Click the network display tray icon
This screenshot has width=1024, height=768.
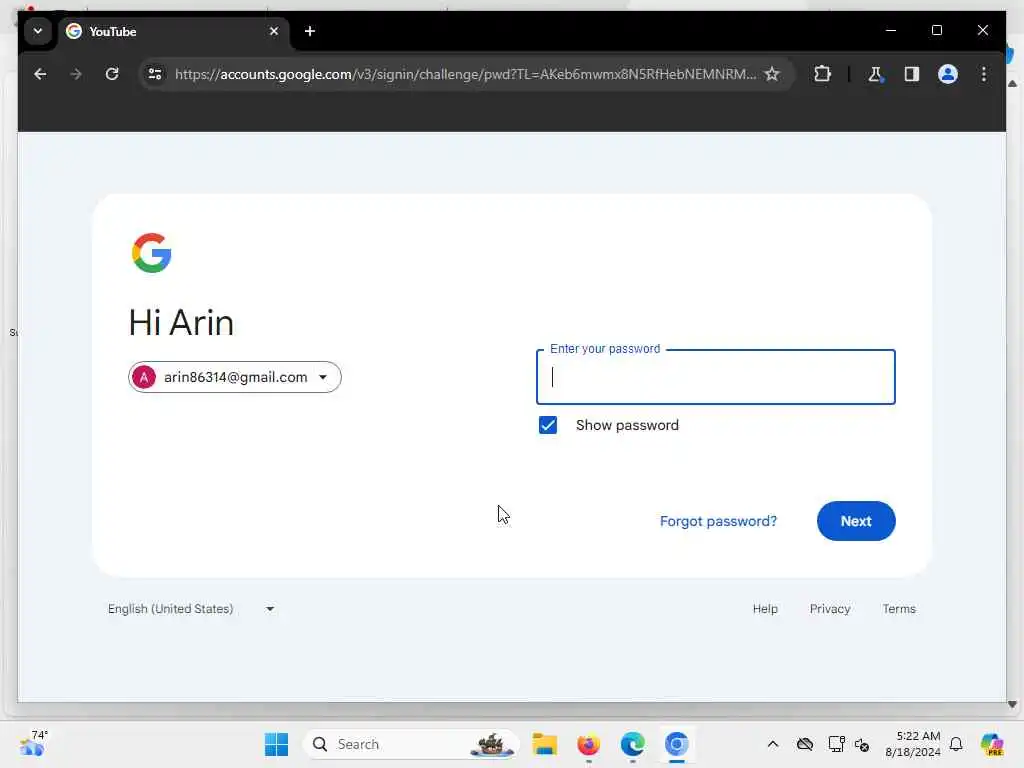pyautogui.click(x=835, y=744)
